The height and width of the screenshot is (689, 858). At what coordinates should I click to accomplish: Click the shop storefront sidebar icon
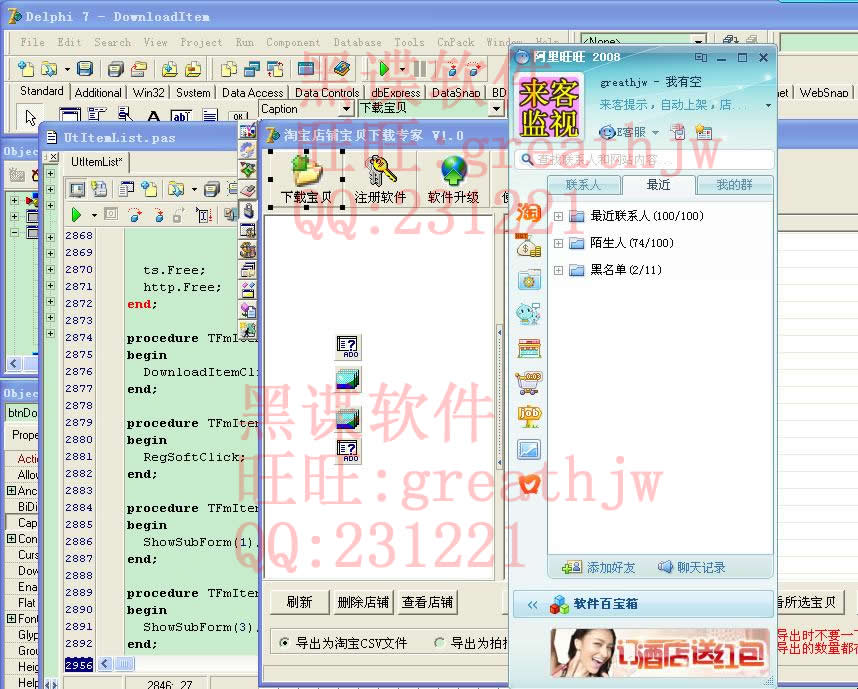tap(529, 348)
